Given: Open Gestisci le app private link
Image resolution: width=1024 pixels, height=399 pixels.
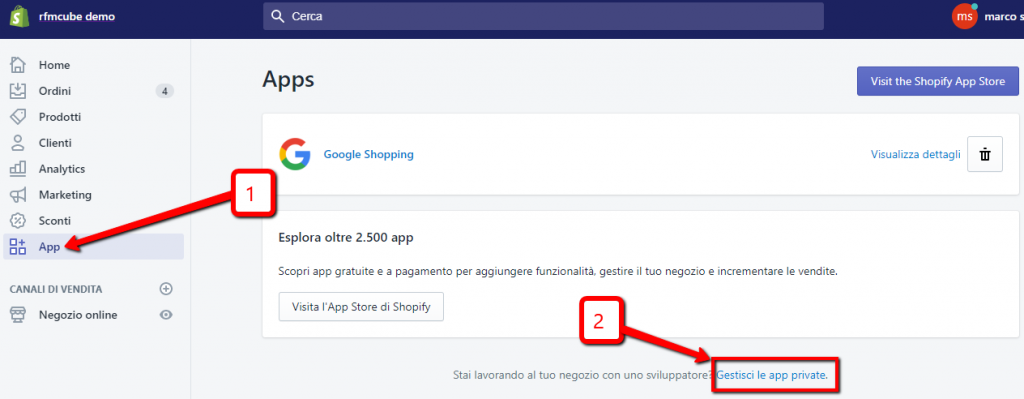Looking at the screenshot, I should (772, 375).
